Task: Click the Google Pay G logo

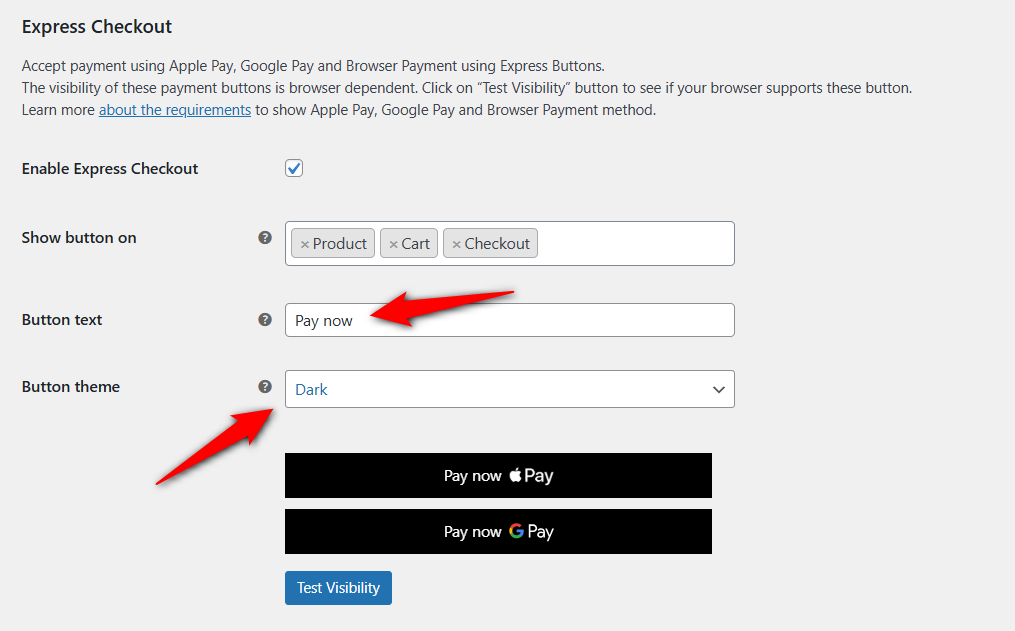Action: click(x=518, y=531)
